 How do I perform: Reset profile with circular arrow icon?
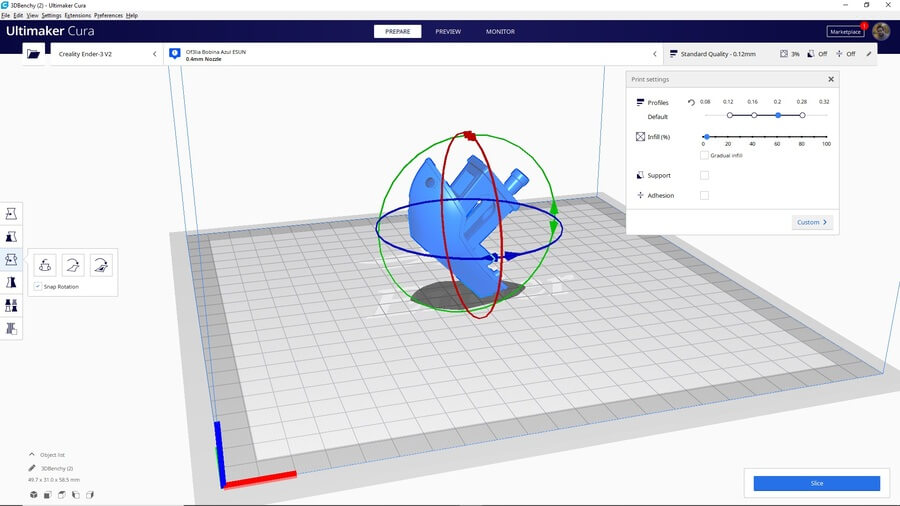[x=691, y=103]
